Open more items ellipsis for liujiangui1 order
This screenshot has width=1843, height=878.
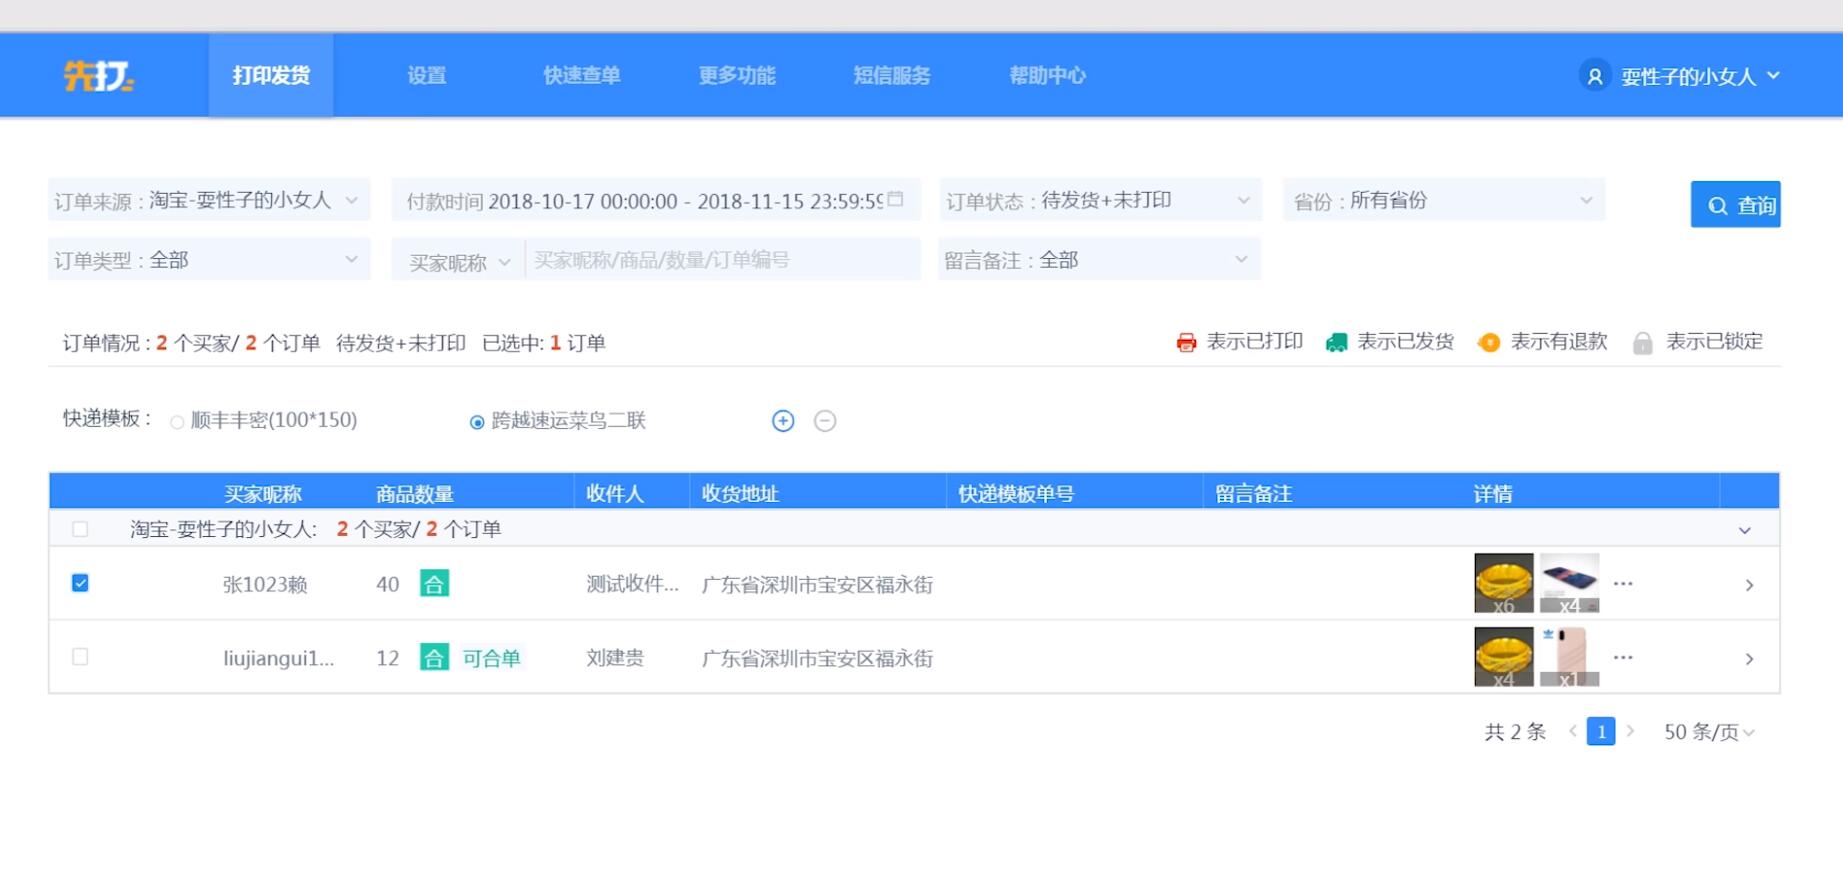point(1623,657)
